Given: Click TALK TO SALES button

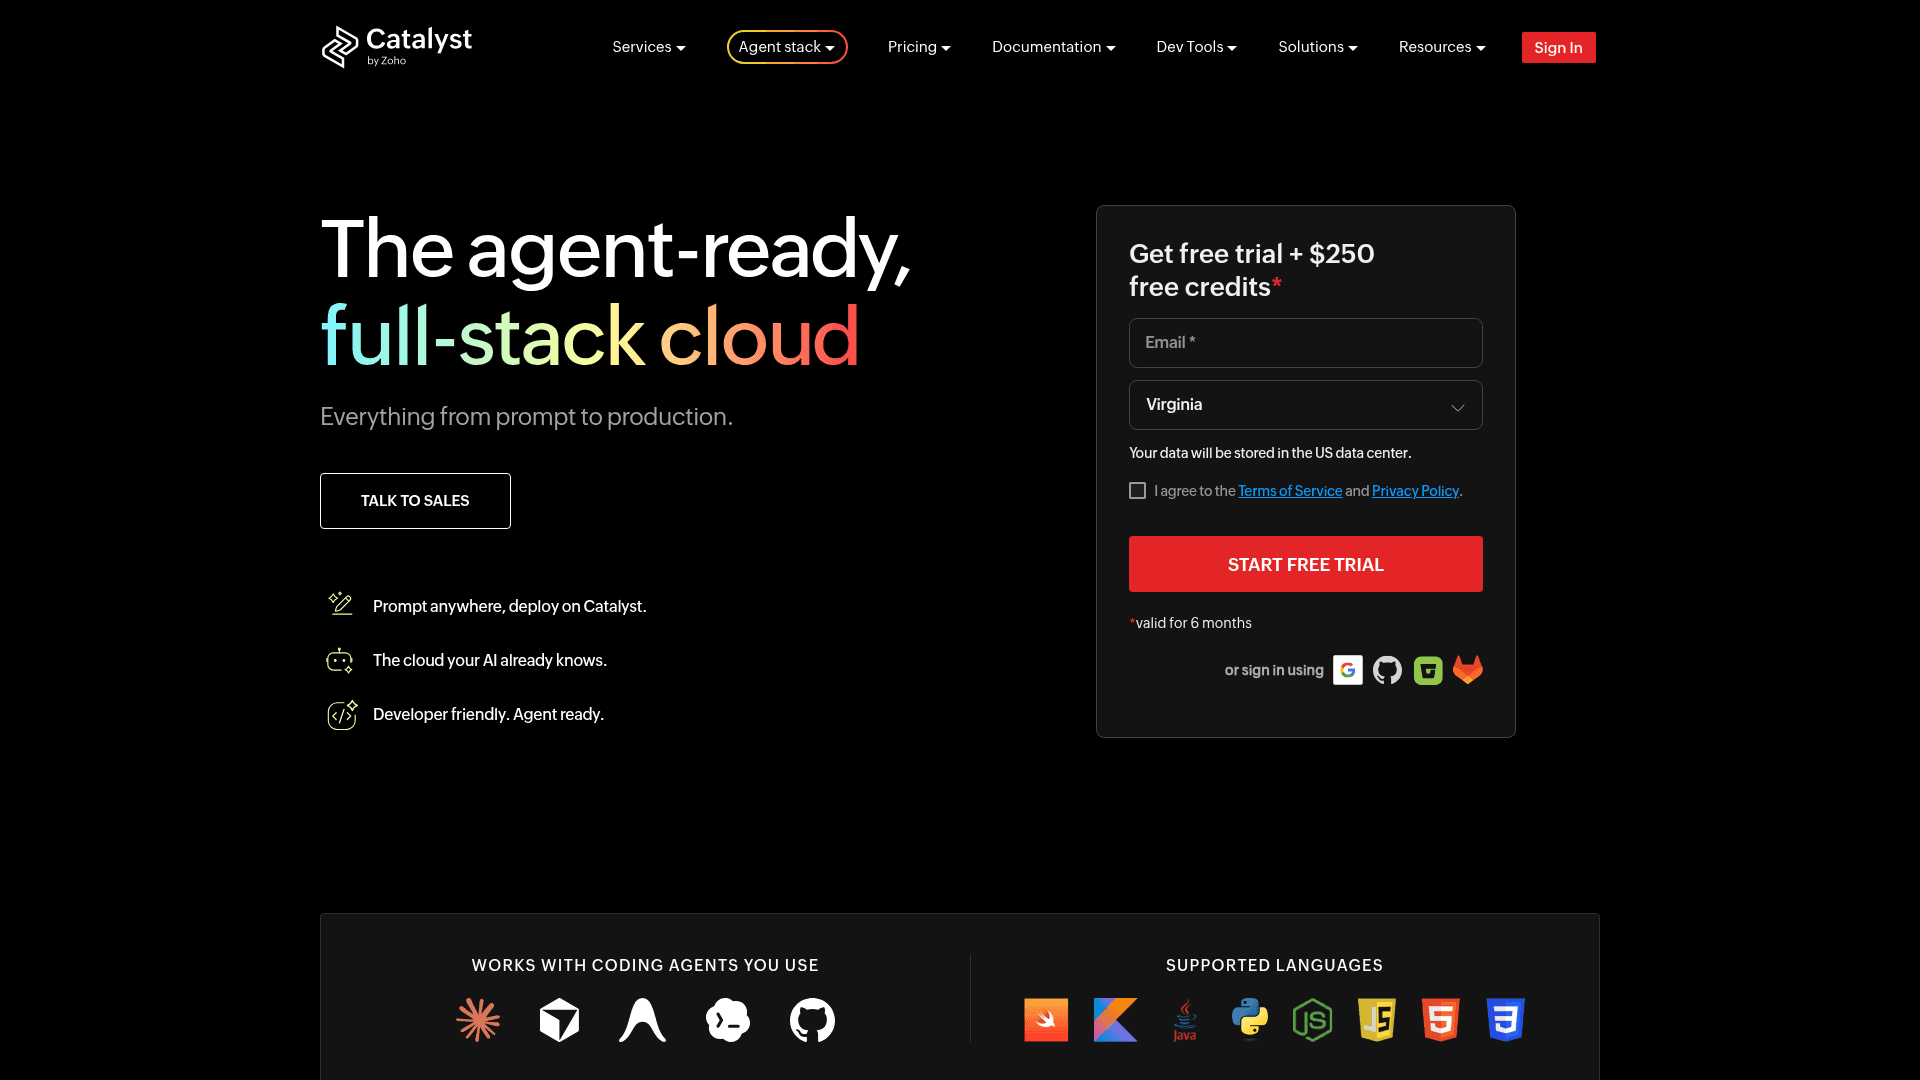Looking at the screenshot, I should (415, 501).
